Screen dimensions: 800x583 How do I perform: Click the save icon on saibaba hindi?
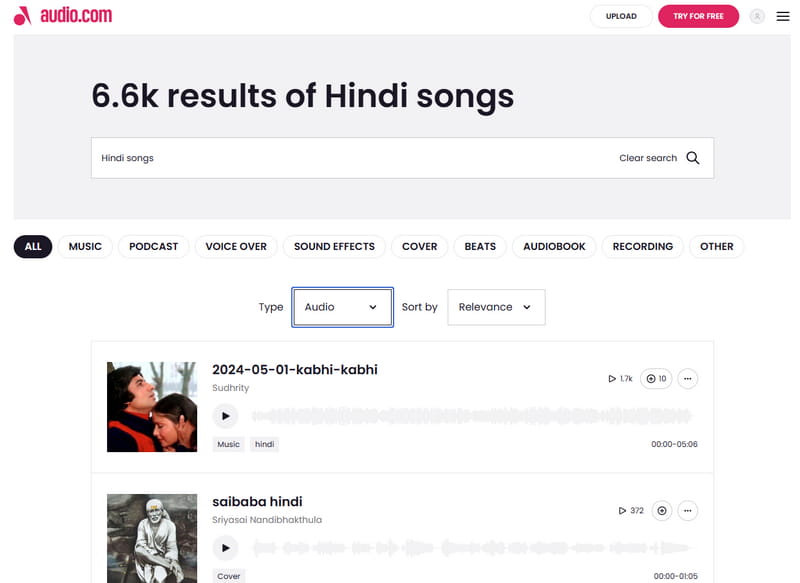tap(661, 510)
